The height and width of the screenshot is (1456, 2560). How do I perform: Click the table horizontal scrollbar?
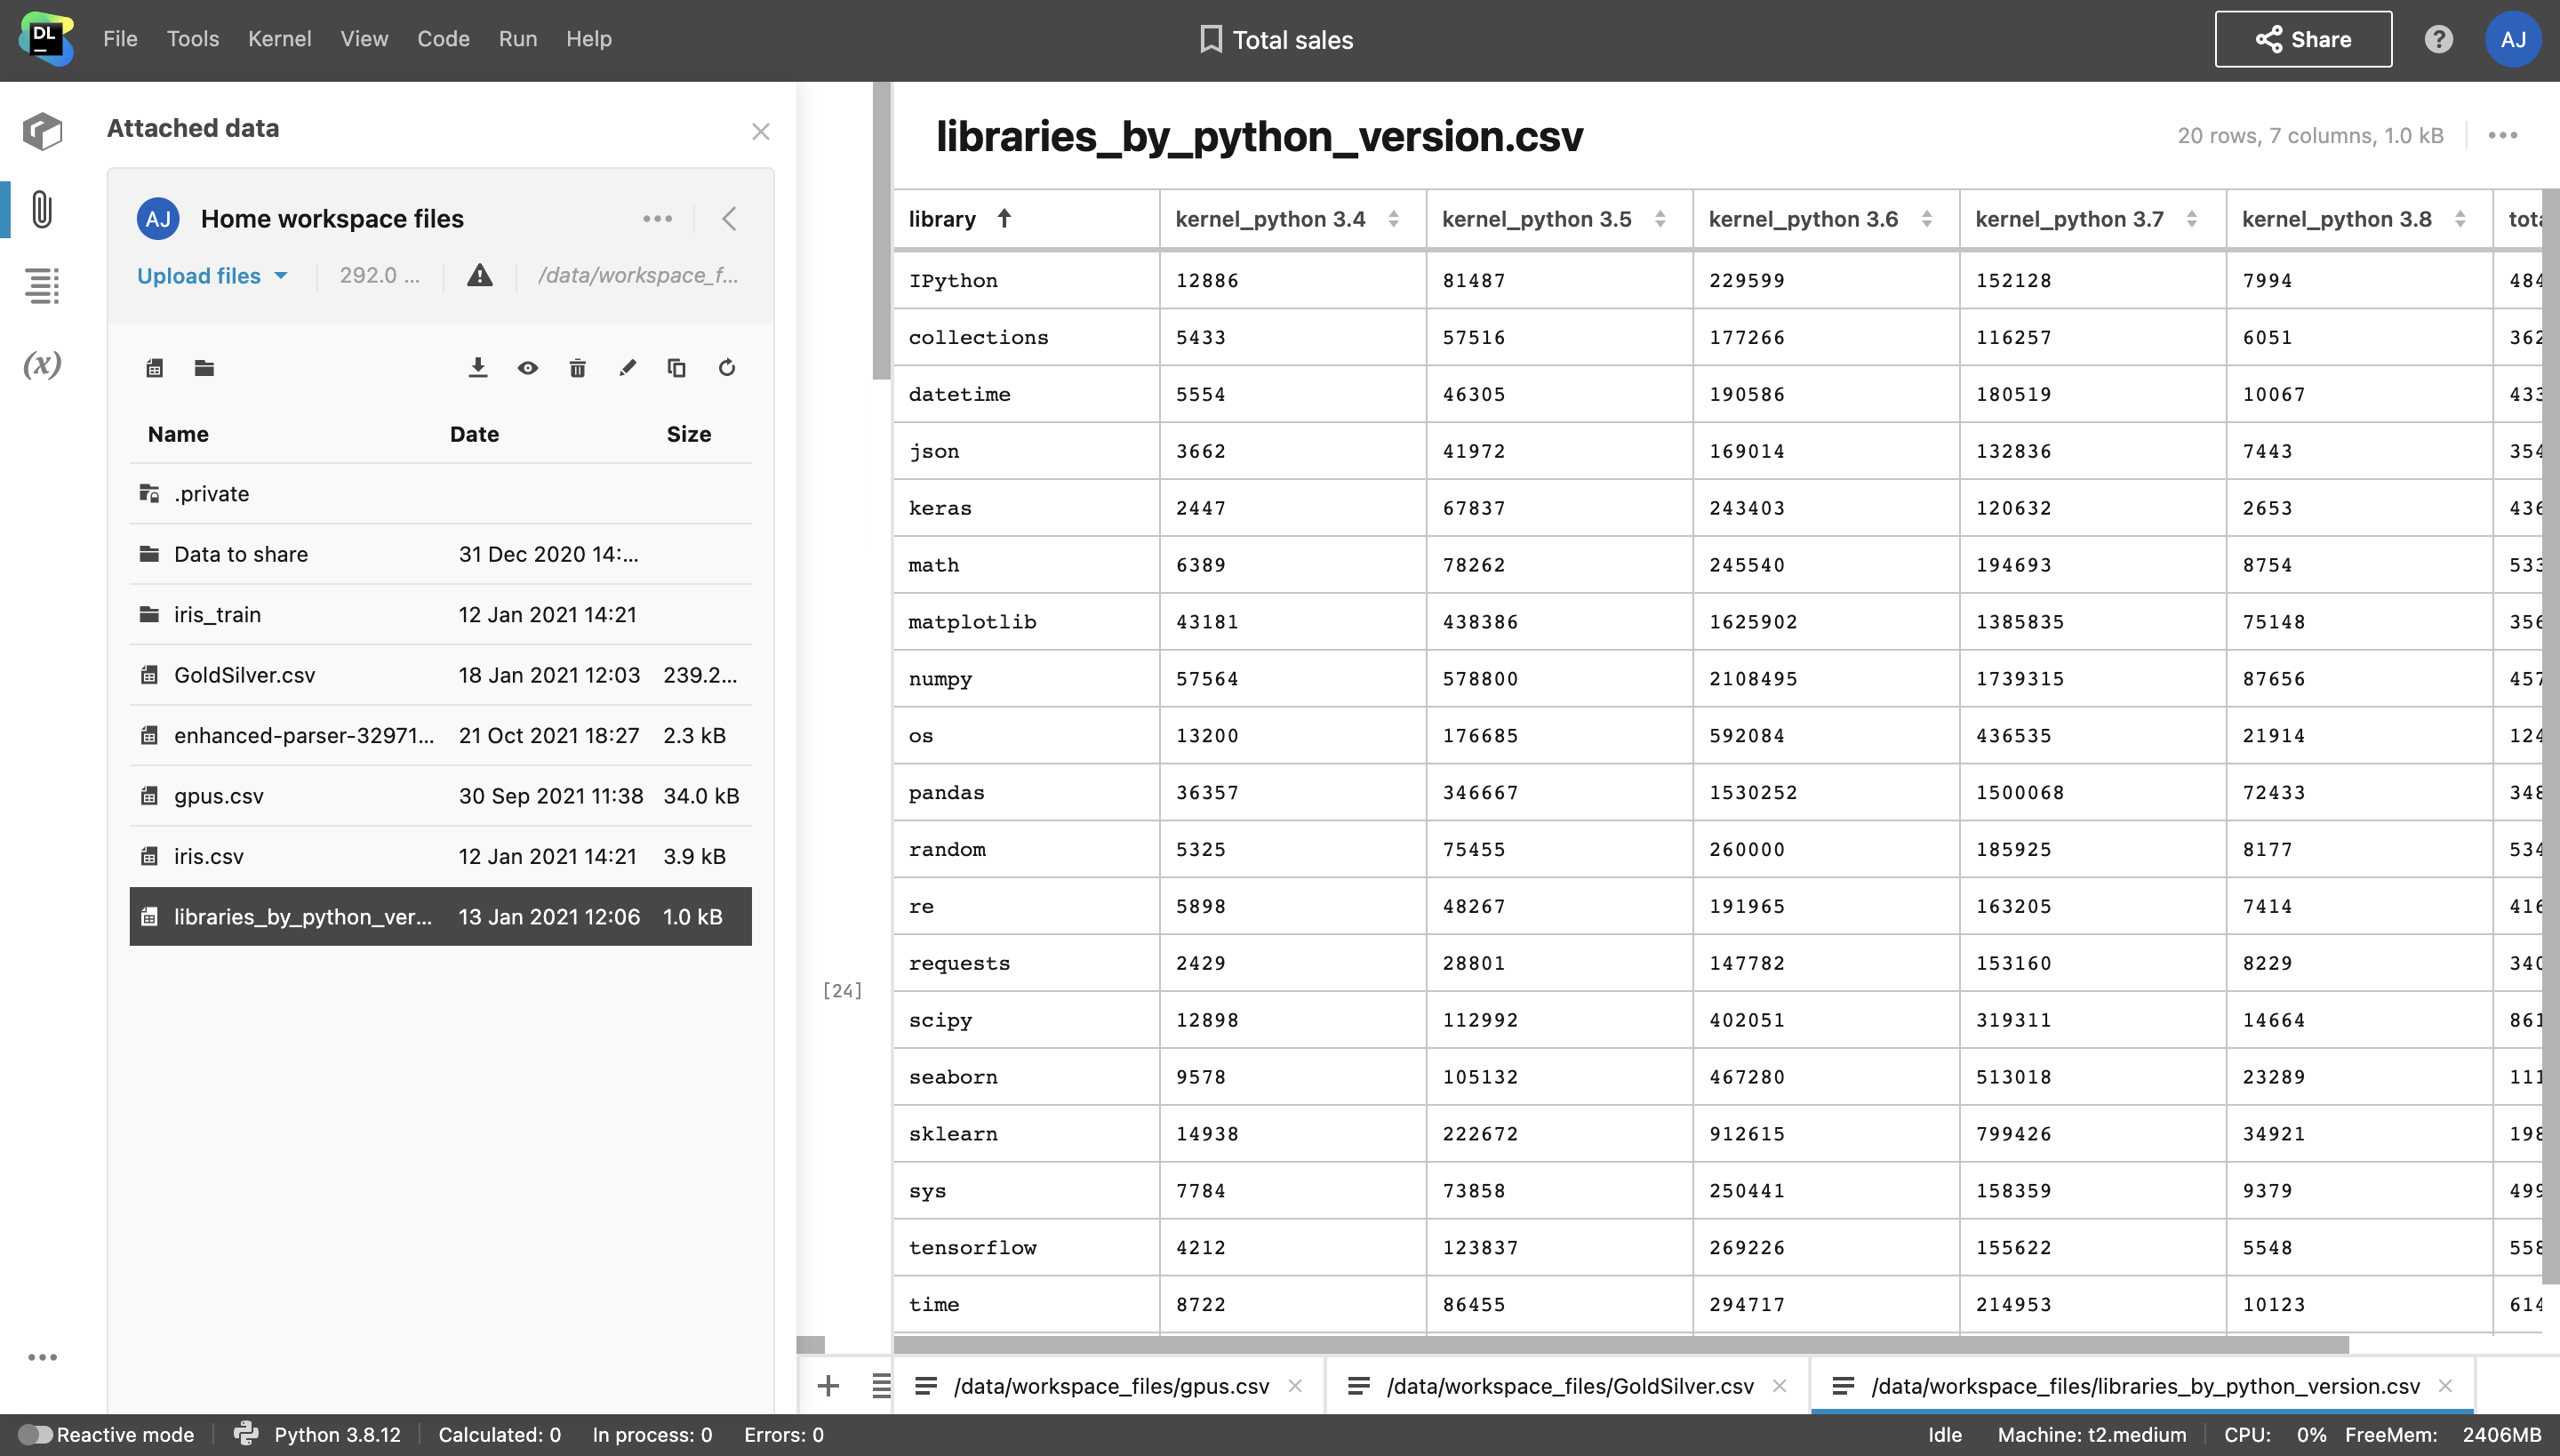tap(1620, 1344)
